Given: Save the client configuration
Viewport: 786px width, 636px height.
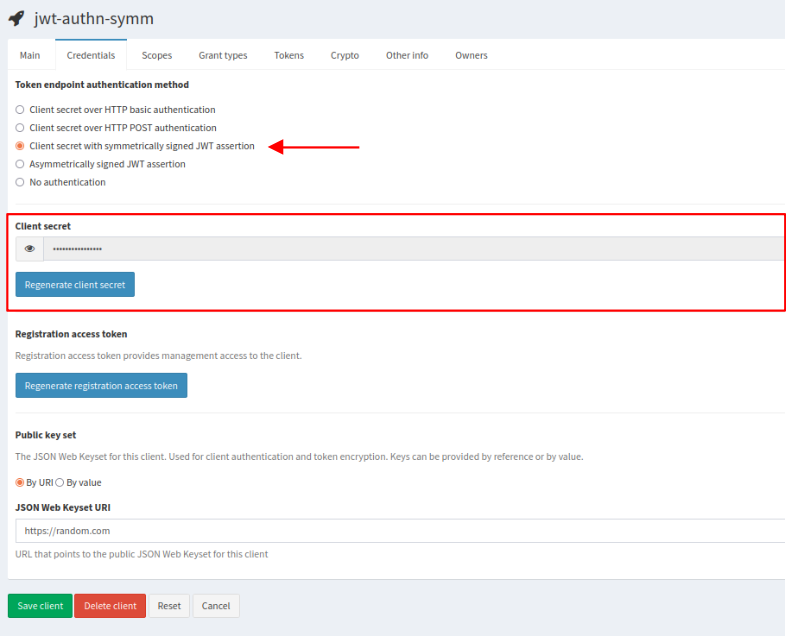Looking at the screenshot, I should [40, 606].
